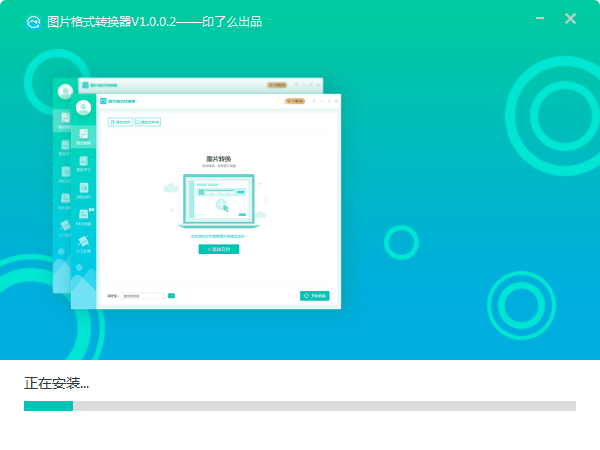The height and width of the screenshot is (450, 600).
Task: Select the 格式转换 sidebar icon in the preview
Action: (x=84, y=136)
